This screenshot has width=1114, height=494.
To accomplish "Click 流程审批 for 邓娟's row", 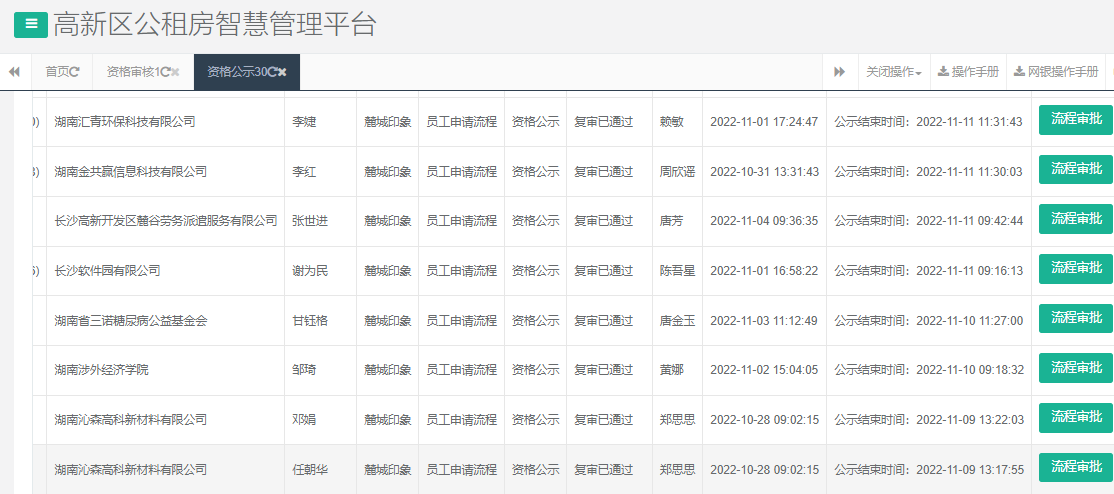I will coord(1076,418).
